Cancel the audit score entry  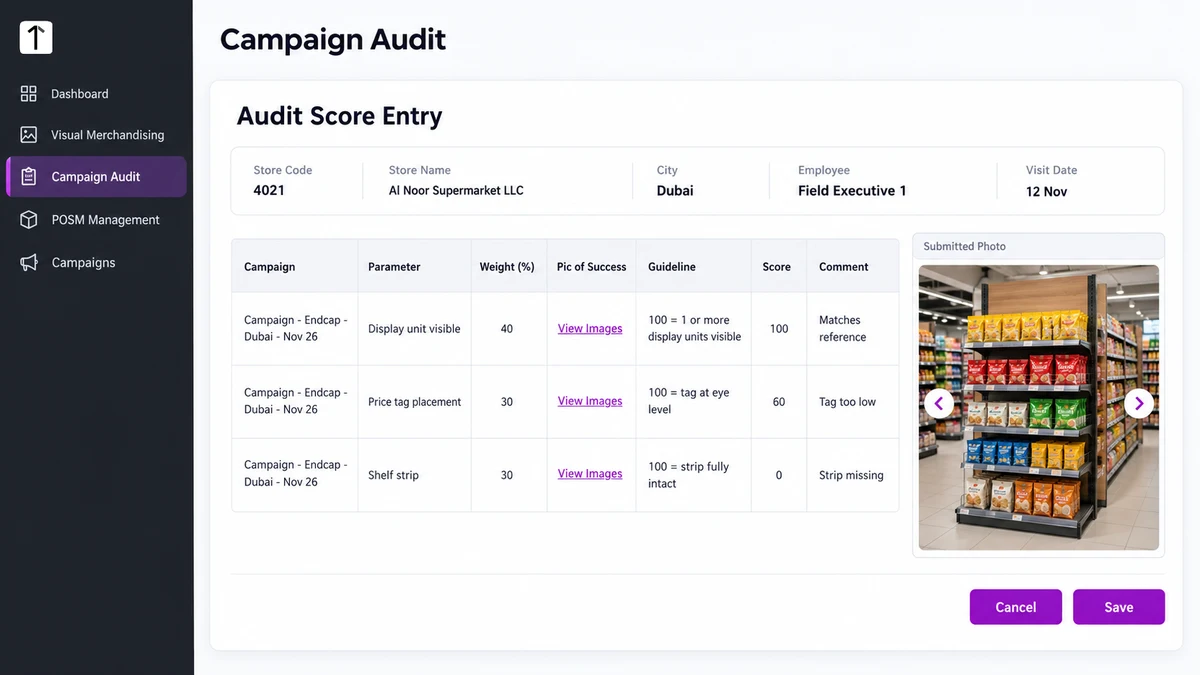click(1015, 607)
